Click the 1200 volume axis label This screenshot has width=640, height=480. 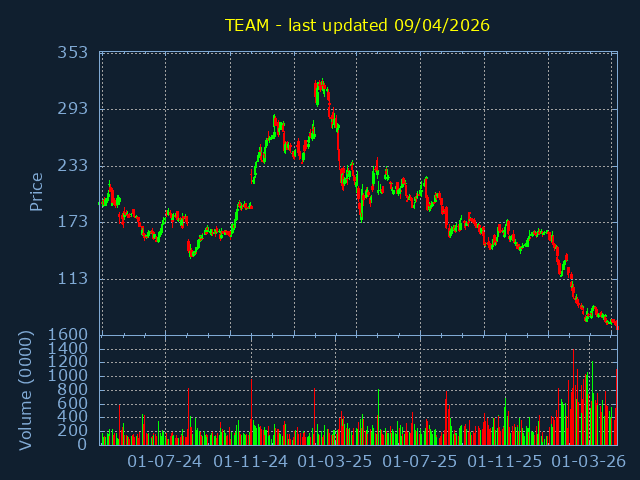click(x=68, y=362)
